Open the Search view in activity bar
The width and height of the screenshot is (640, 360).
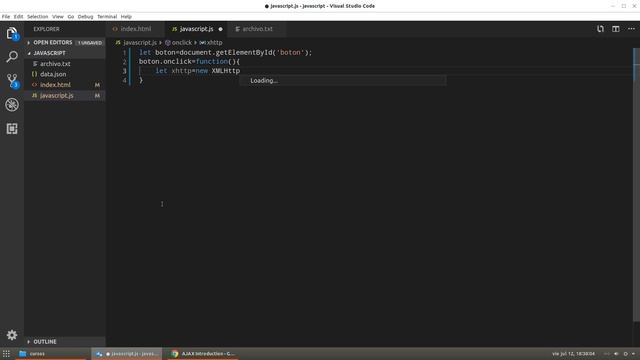[12, 56]
